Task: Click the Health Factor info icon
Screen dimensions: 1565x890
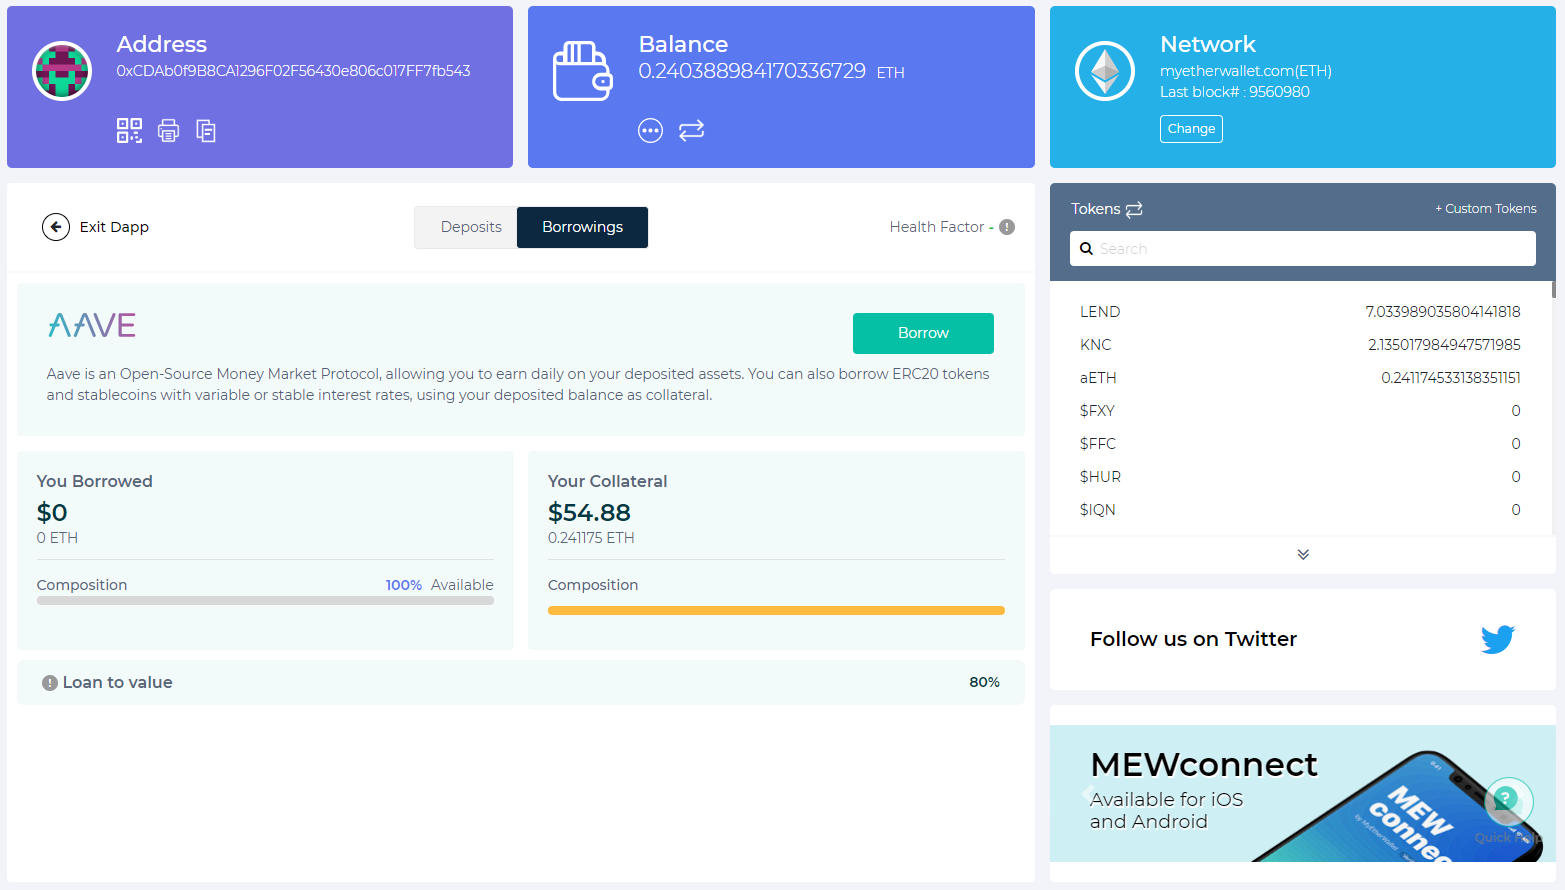Action: 1007,227
